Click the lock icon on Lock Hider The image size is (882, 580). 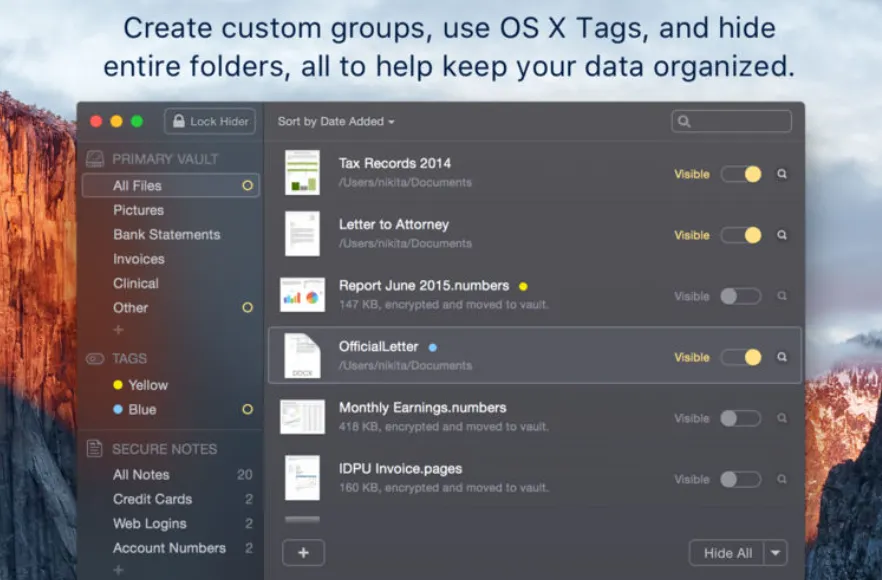179,121
